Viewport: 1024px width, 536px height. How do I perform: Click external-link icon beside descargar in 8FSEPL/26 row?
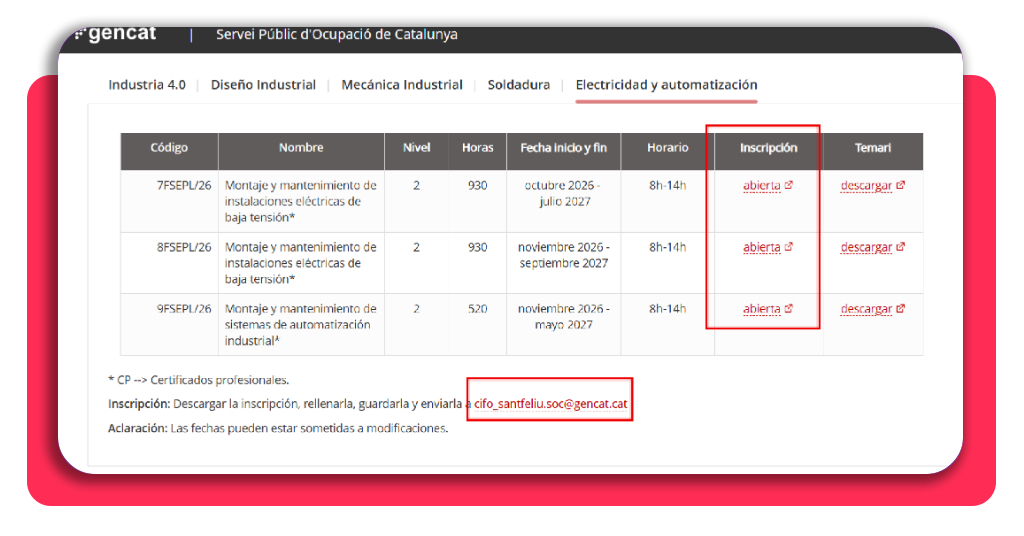901,247
